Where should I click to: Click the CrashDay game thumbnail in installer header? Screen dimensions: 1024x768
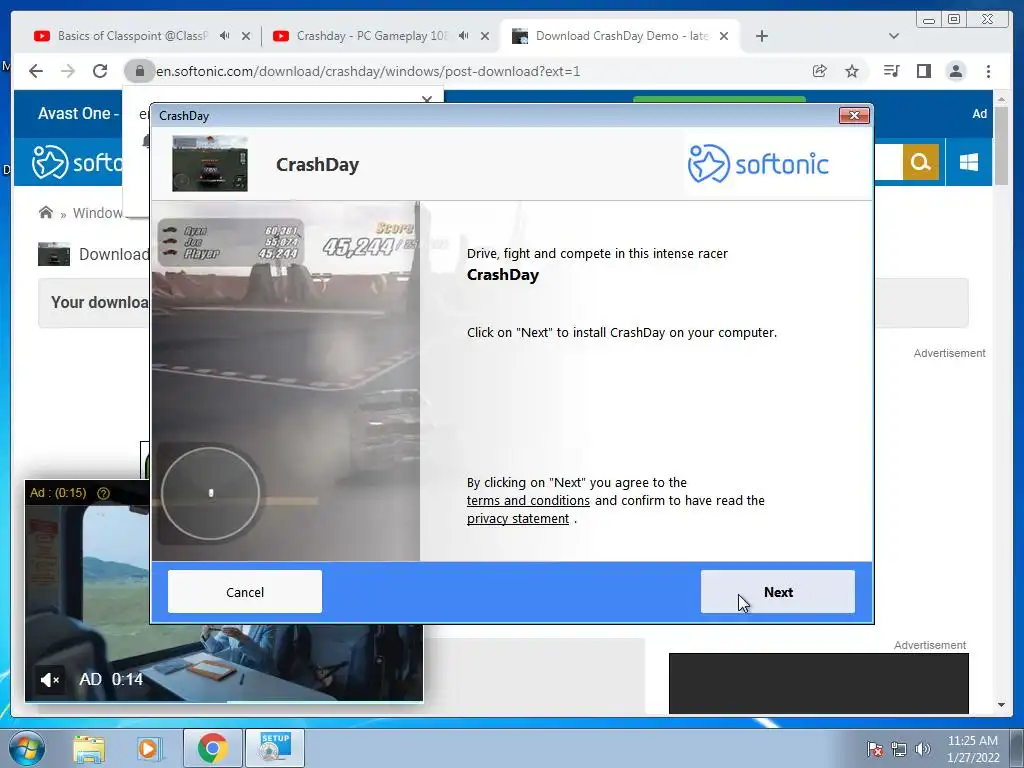tap(210, 163)
